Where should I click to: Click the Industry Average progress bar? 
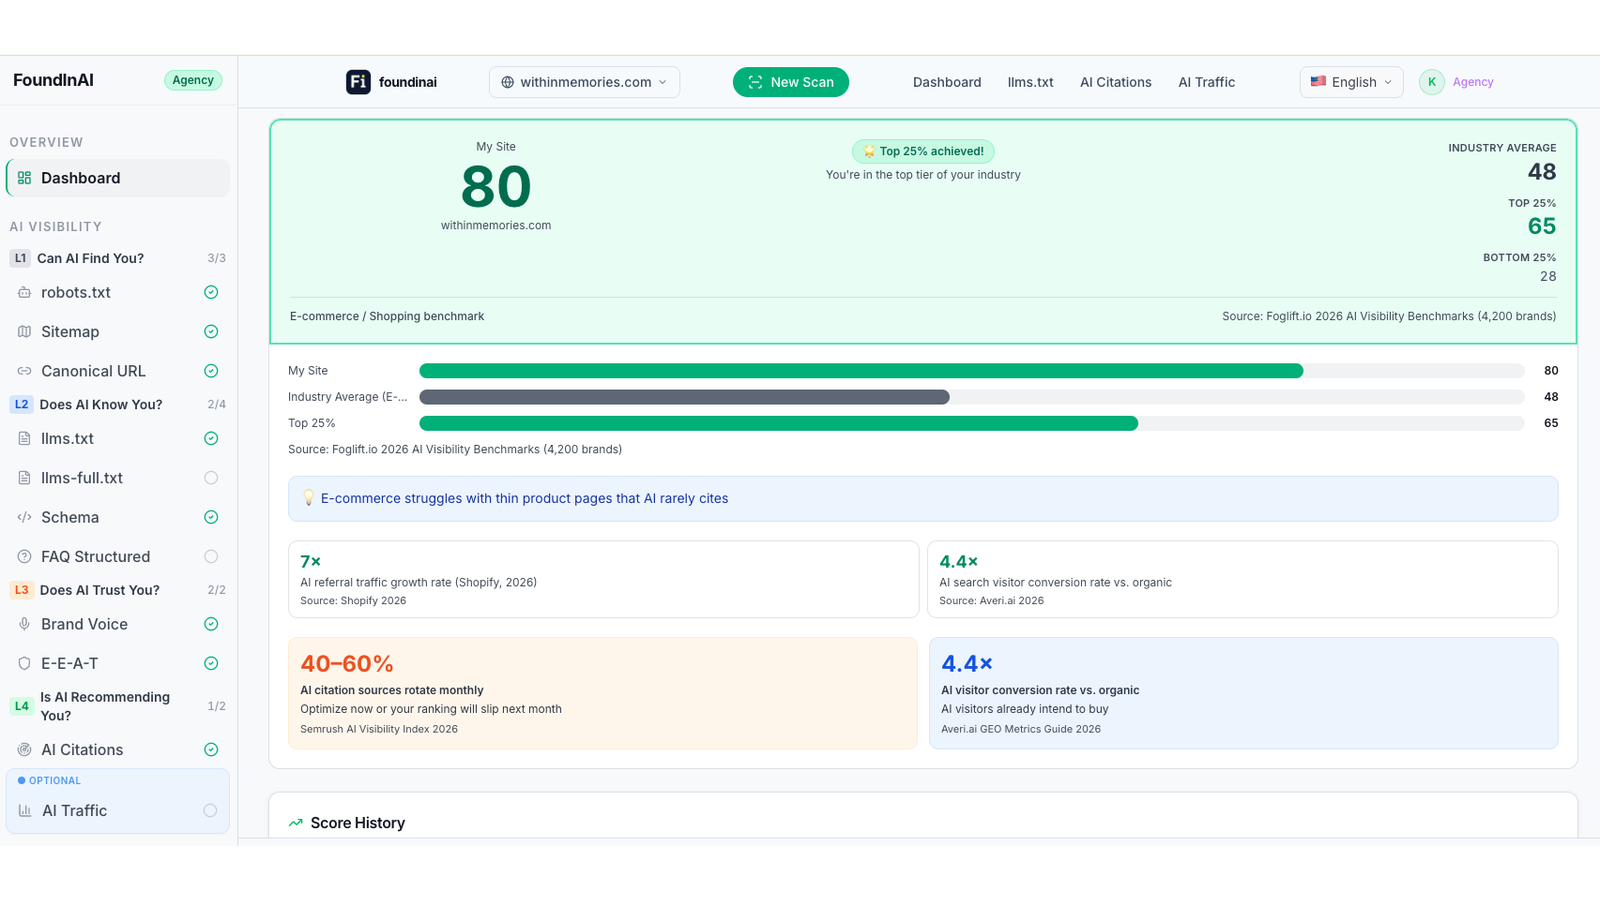(972, 397)
